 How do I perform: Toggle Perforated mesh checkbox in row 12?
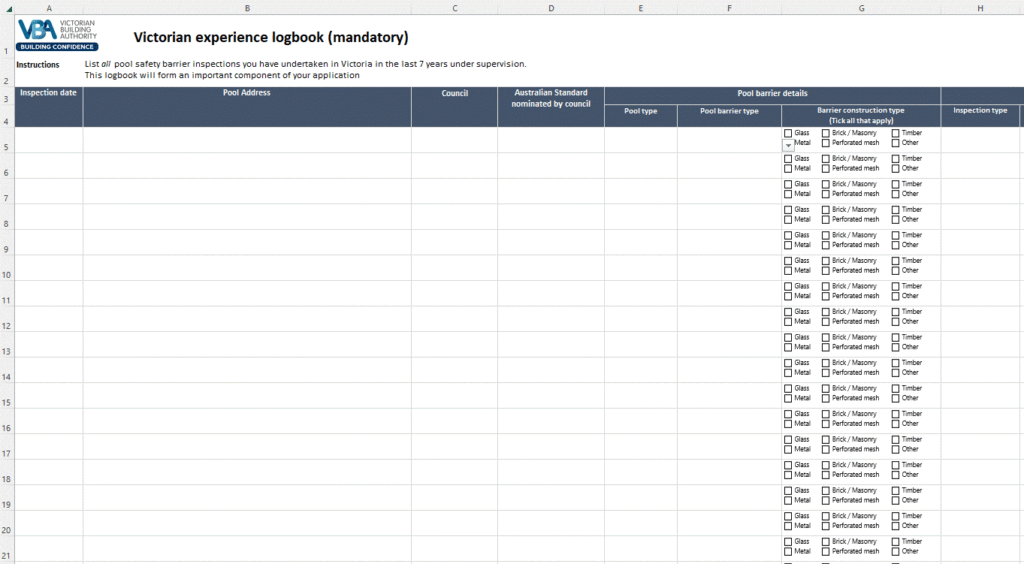point(826,322)
